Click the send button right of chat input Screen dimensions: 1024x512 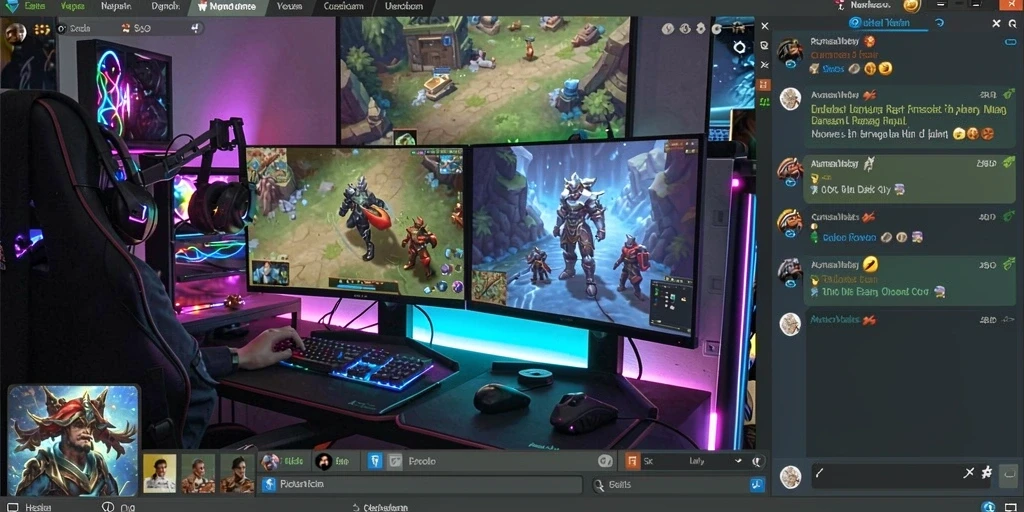pyautogui.click(x=1008, y=476)
